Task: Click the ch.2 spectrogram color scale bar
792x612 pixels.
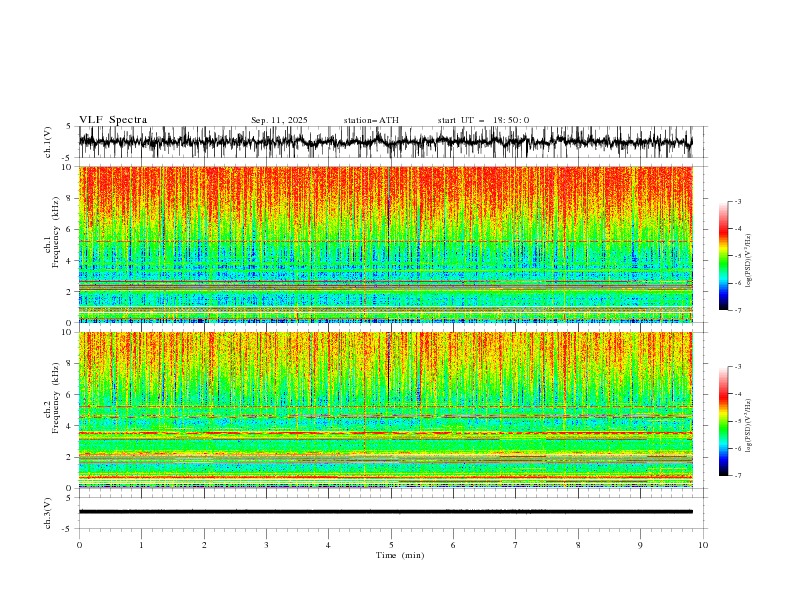Action: [x=723, y=421]
